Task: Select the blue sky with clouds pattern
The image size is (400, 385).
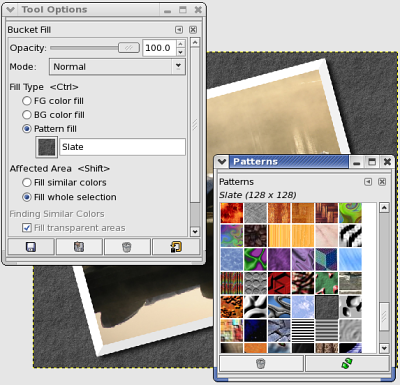Action: point(303,307)
